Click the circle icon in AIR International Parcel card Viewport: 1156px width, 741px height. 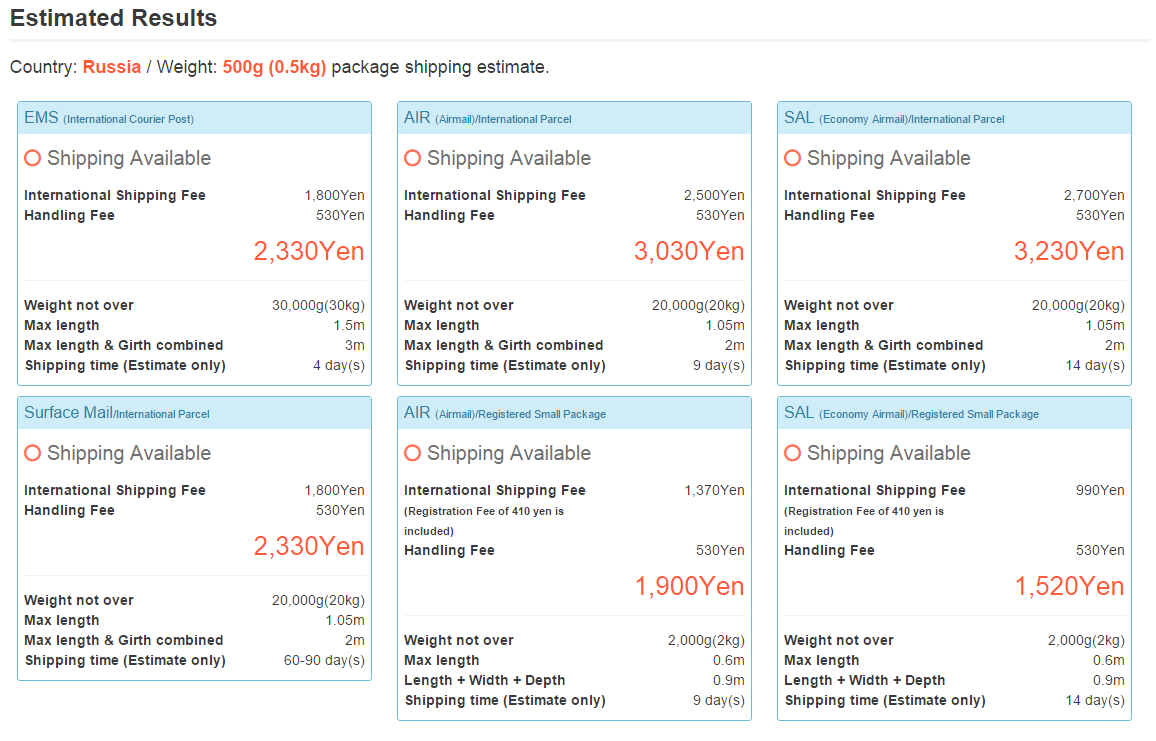tap(412, 158)
